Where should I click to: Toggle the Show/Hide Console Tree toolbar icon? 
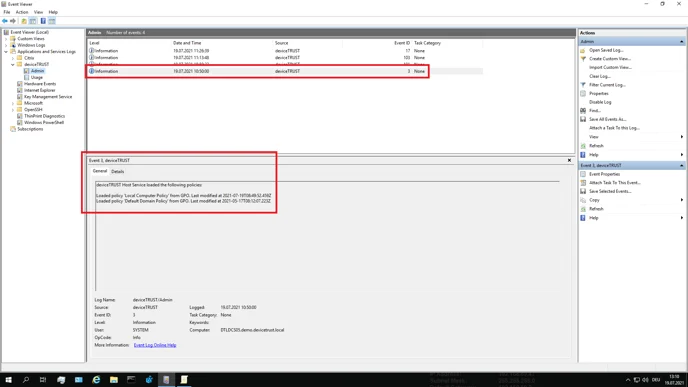pyautogui.click(x=33, y=21)
